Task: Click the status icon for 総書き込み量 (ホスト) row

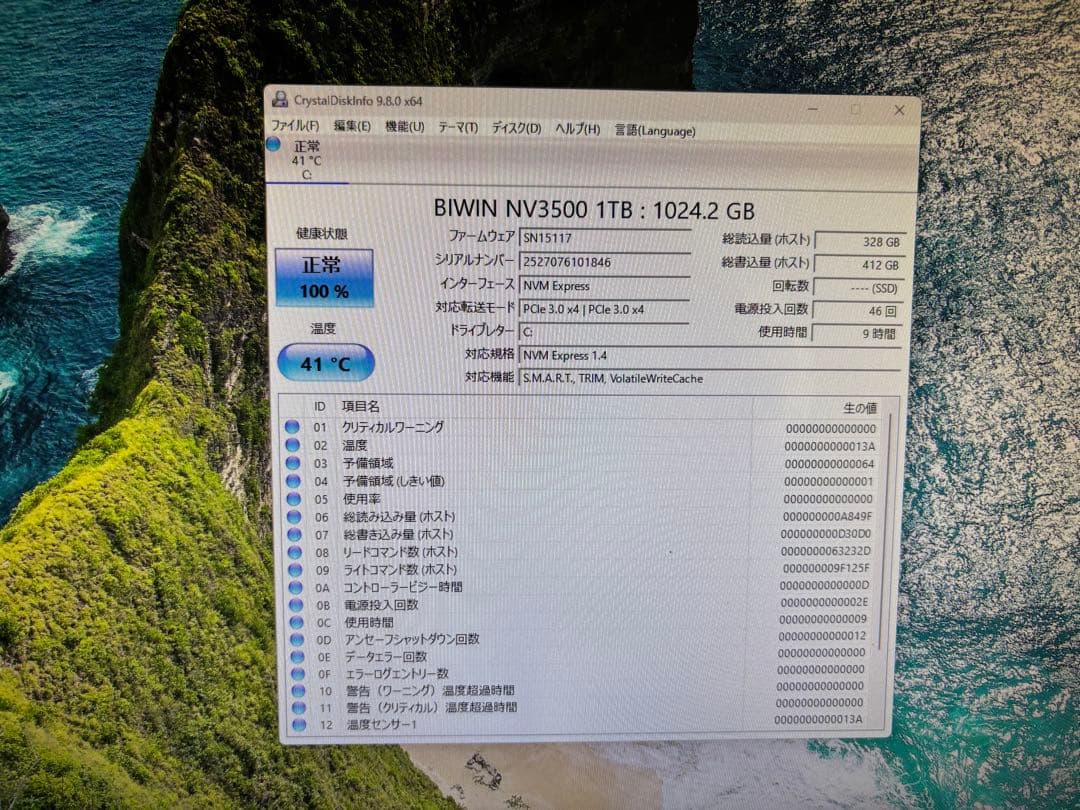Action: [x=295, y=534]
